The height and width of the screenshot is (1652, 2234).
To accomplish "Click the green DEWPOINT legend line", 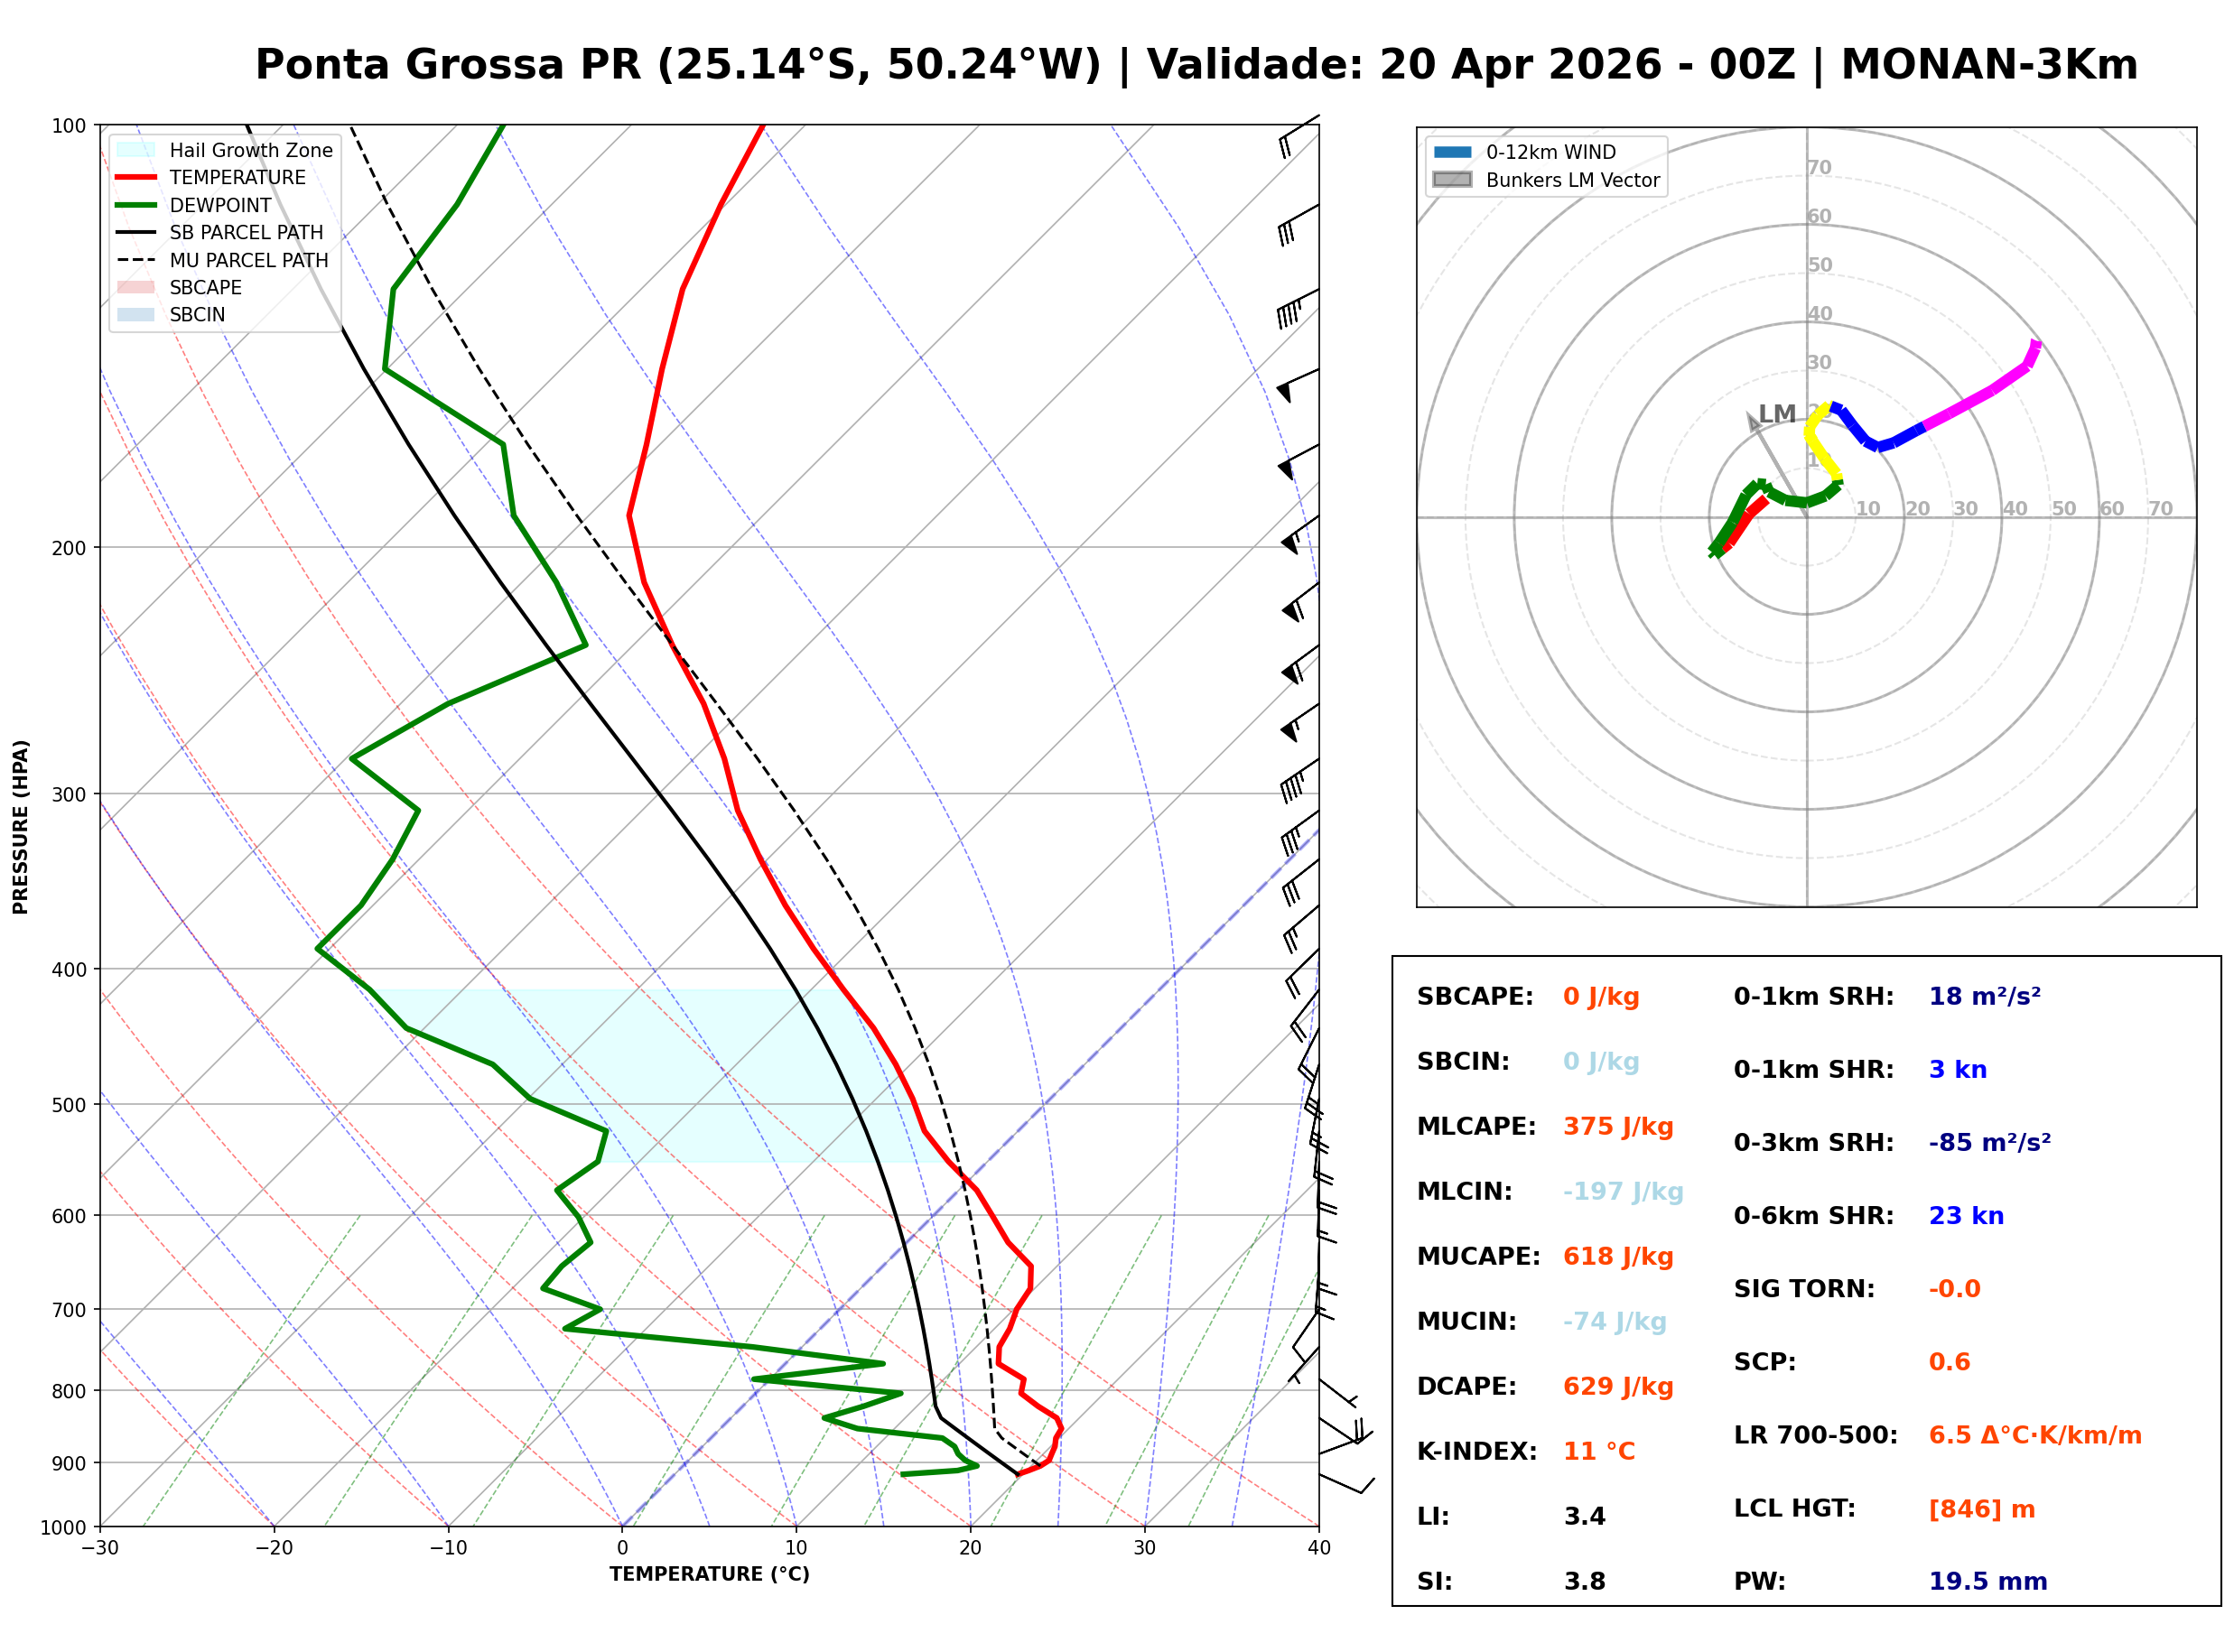I will coord(136,205).
